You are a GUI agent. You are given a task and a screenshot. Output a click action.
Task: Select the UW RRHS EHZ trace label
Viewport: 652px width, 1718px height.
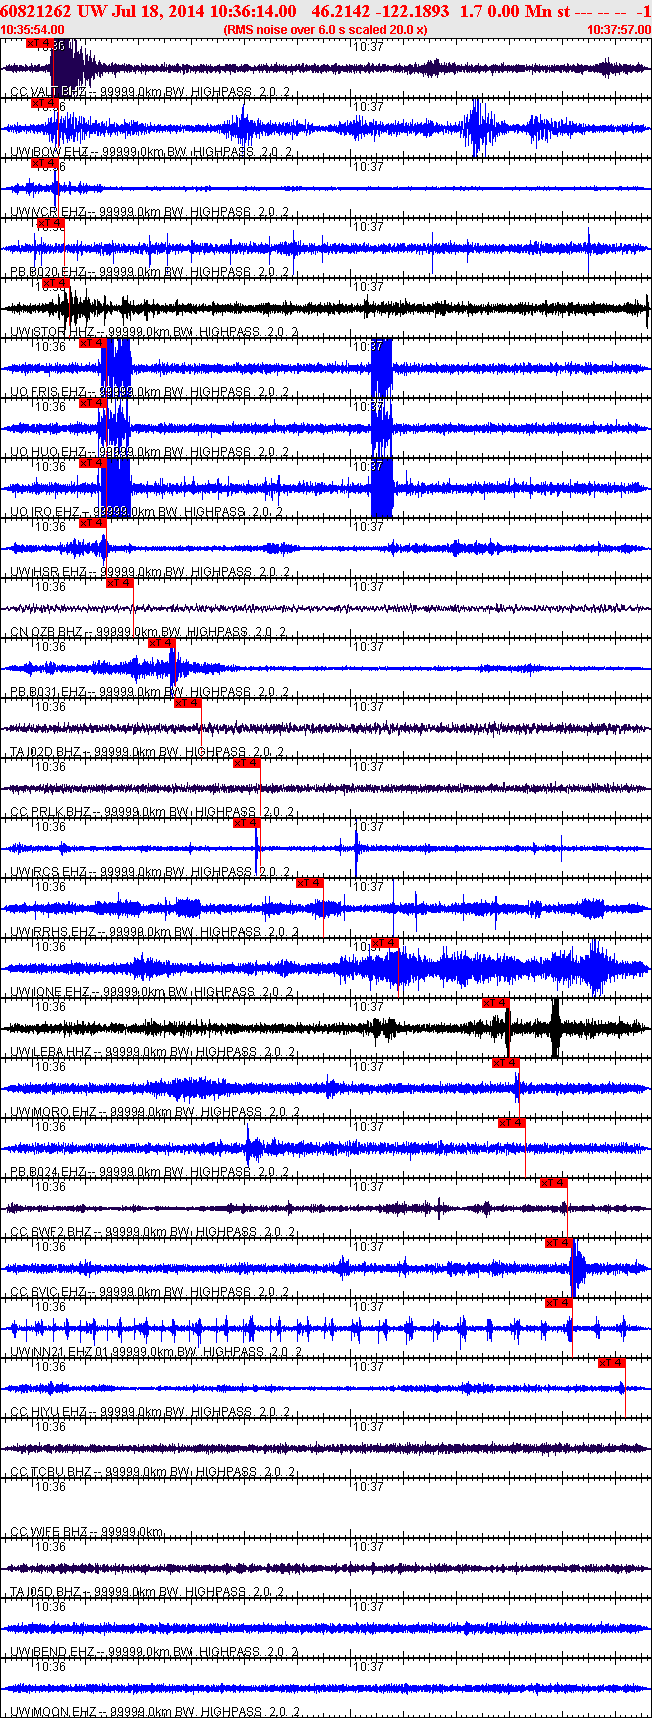coord(154,932)
